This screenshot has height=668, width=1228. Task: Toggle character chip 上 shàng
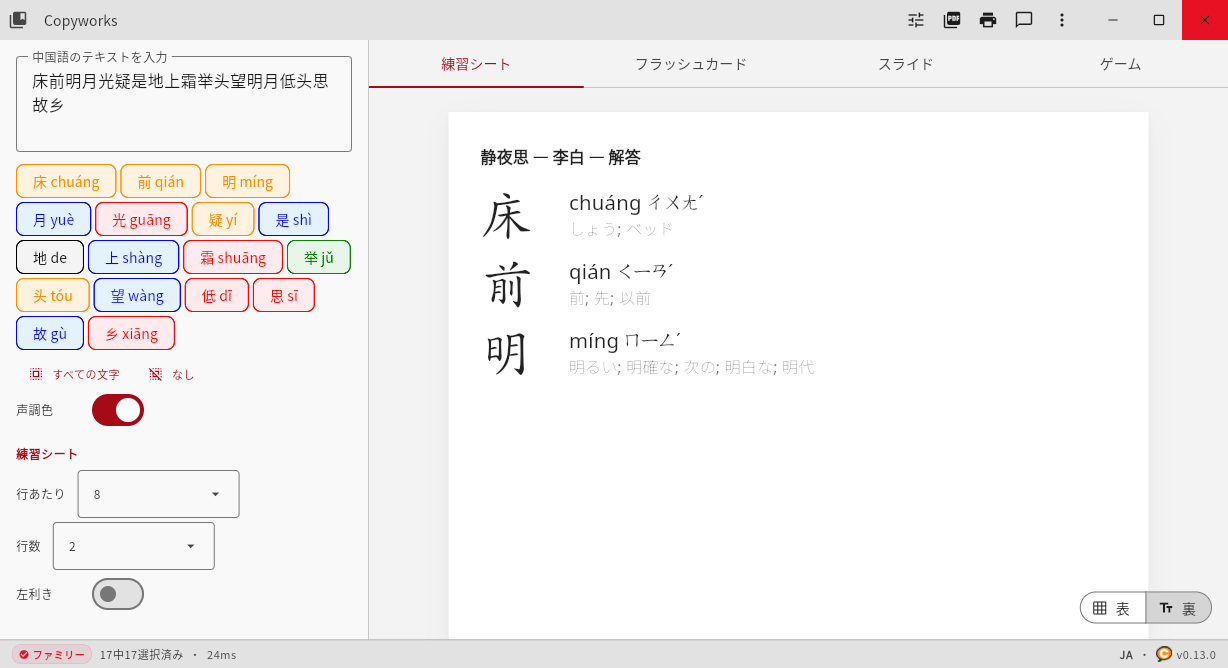tap(134, 257)
